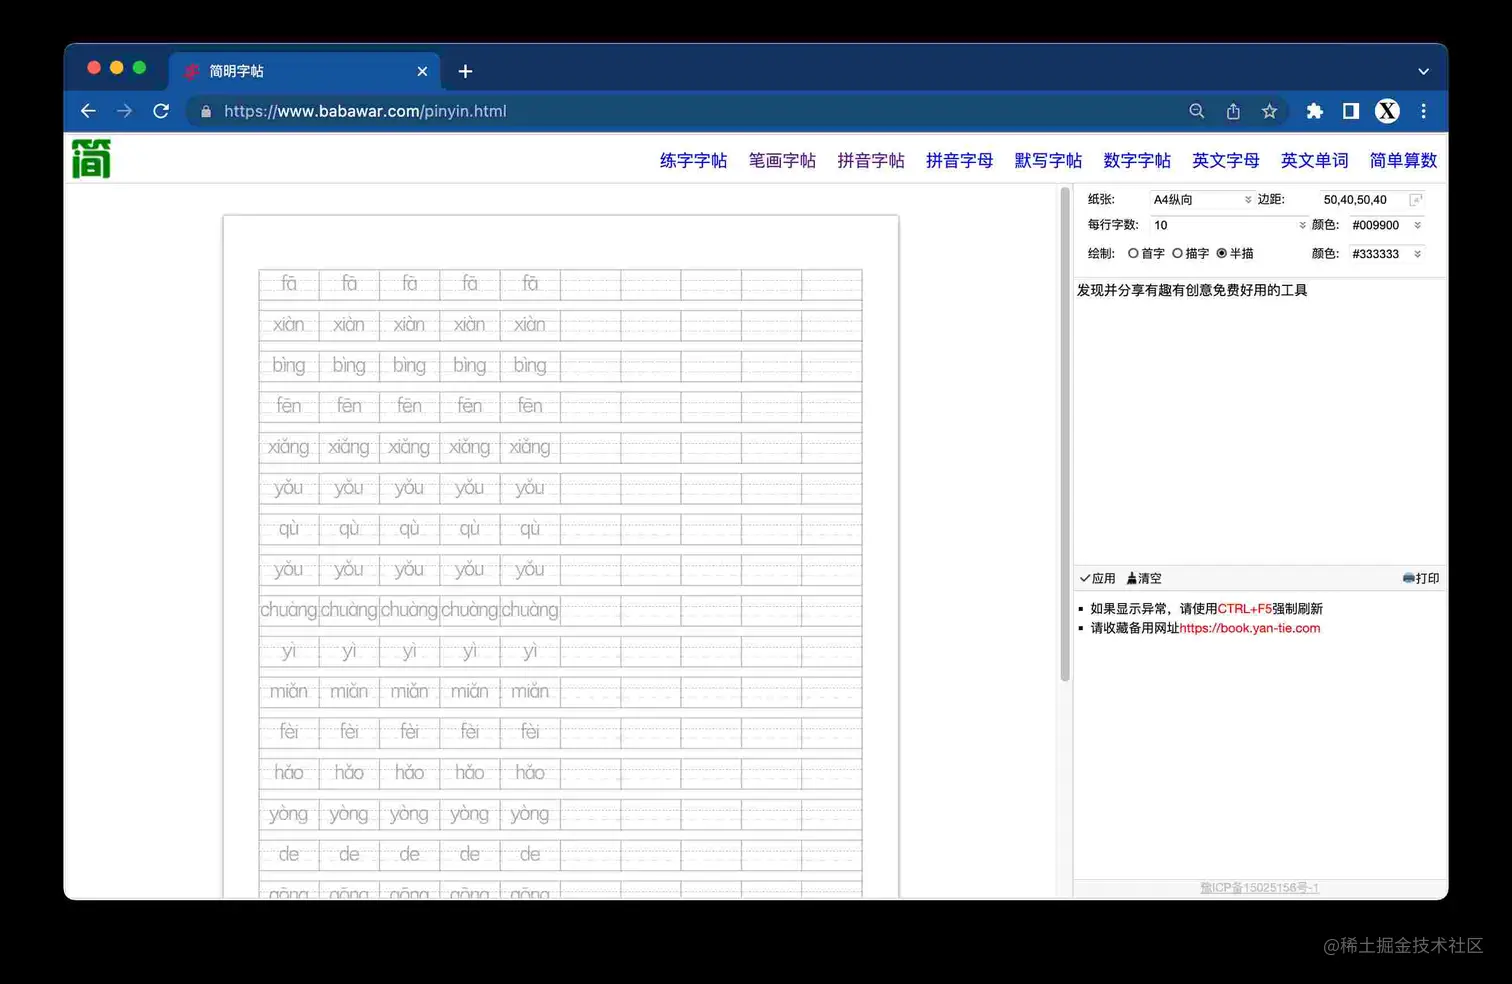The height and width of the screenshot is (984, 1512).
Task: Click the ICP备 record link at bottom
Action: tap(1260, 888)
